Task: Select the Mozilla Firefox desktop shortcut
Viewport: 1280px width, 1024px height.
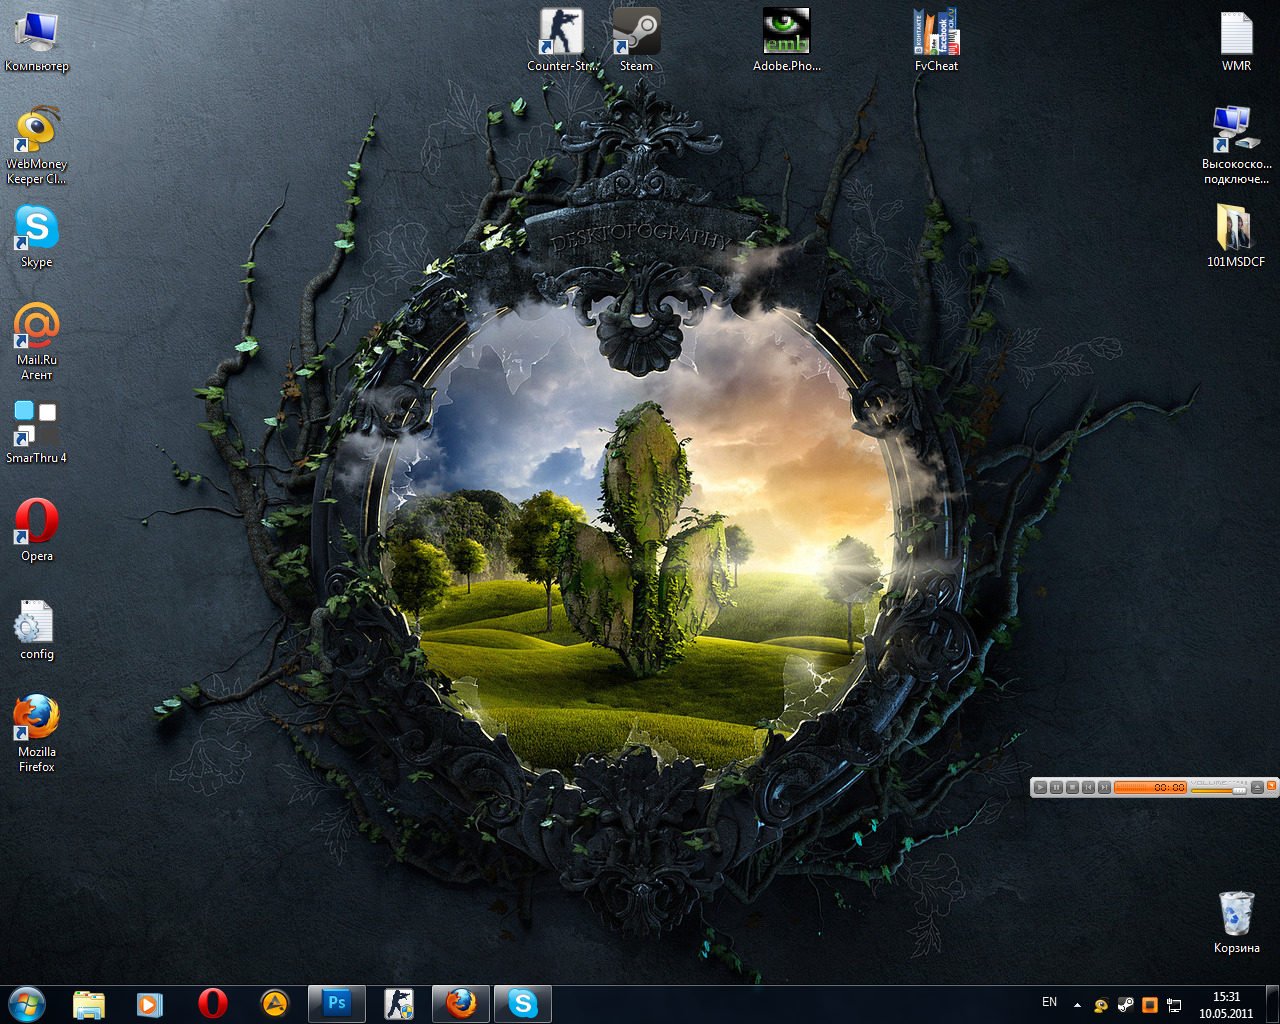Action: tap(37, 734)
